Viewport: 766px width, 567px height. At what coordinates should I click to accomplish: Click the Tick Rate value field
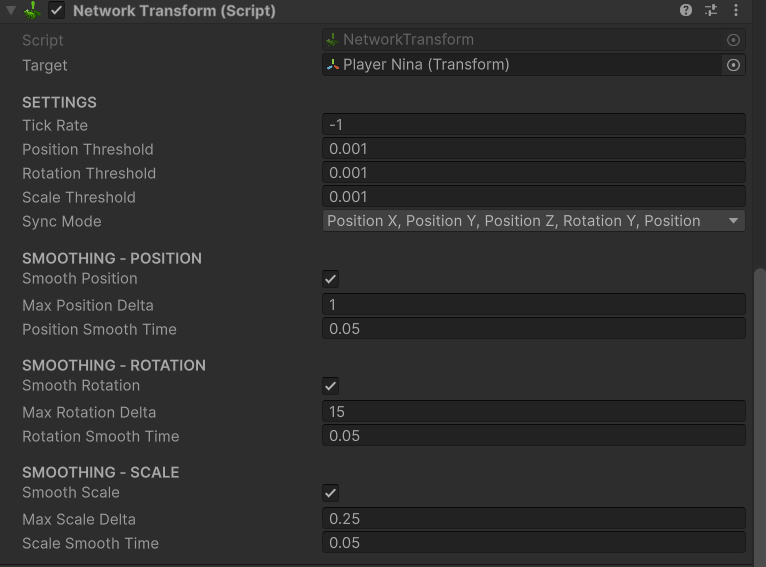[533, 125]
